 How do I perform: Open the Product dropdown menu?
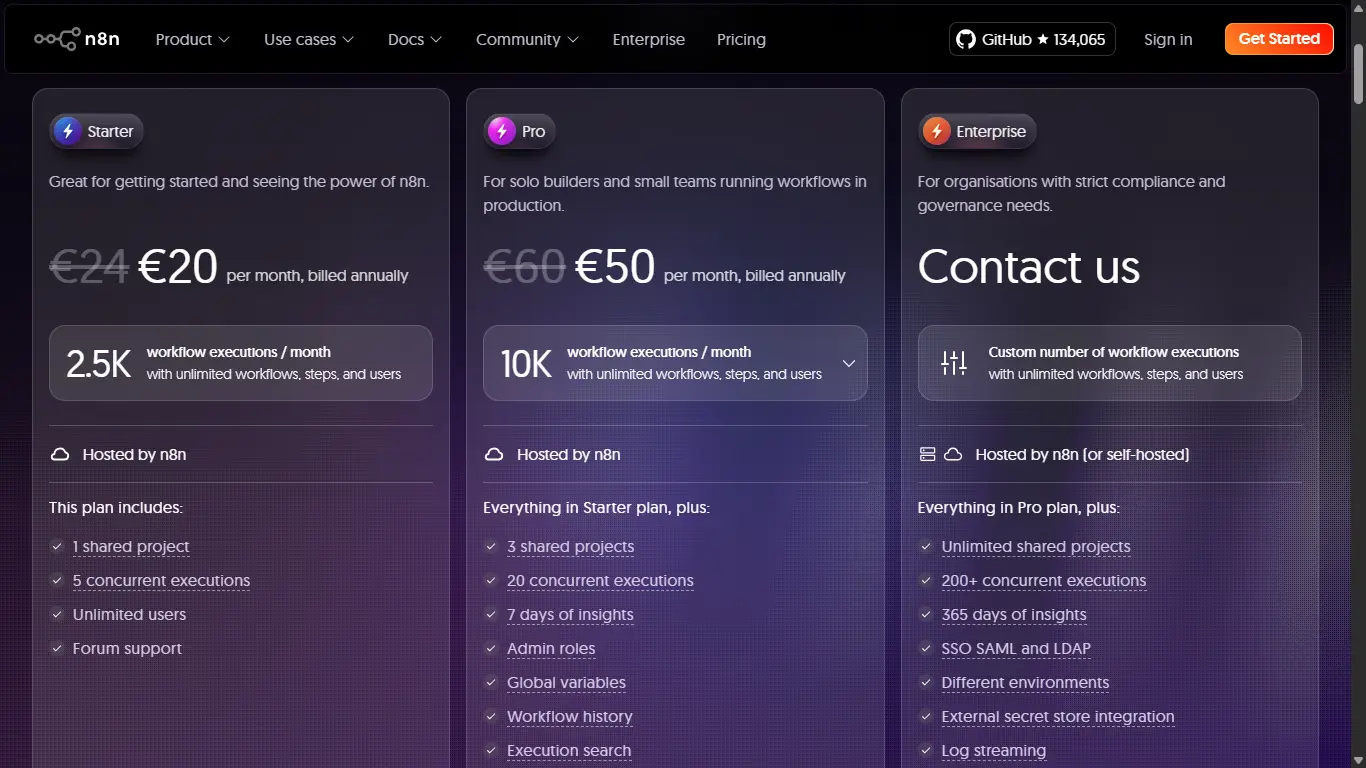pos(193,39)
